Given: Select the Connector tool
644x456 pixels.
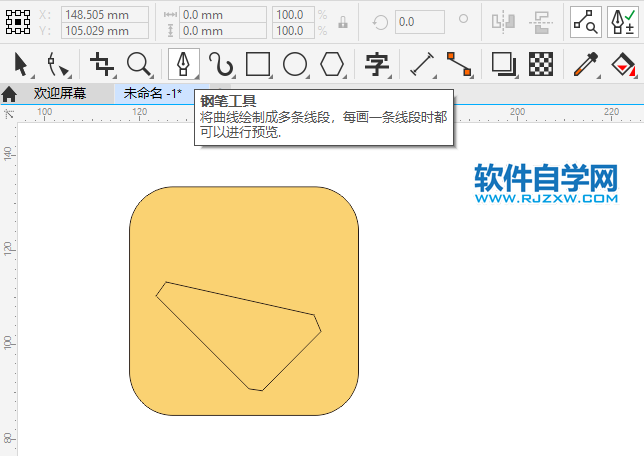Looking at the screenshot, I should click(x=459, y=65).
